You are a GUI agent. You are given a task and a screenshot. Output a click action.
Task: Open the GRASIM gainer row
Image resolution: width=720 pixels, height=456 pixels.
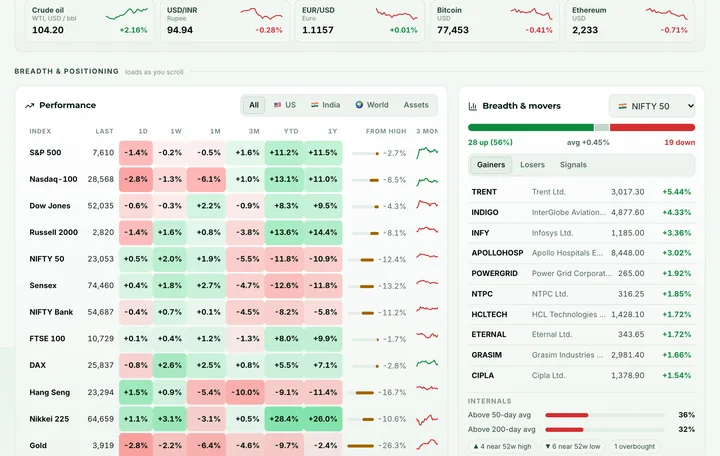[x=581, y=355]
